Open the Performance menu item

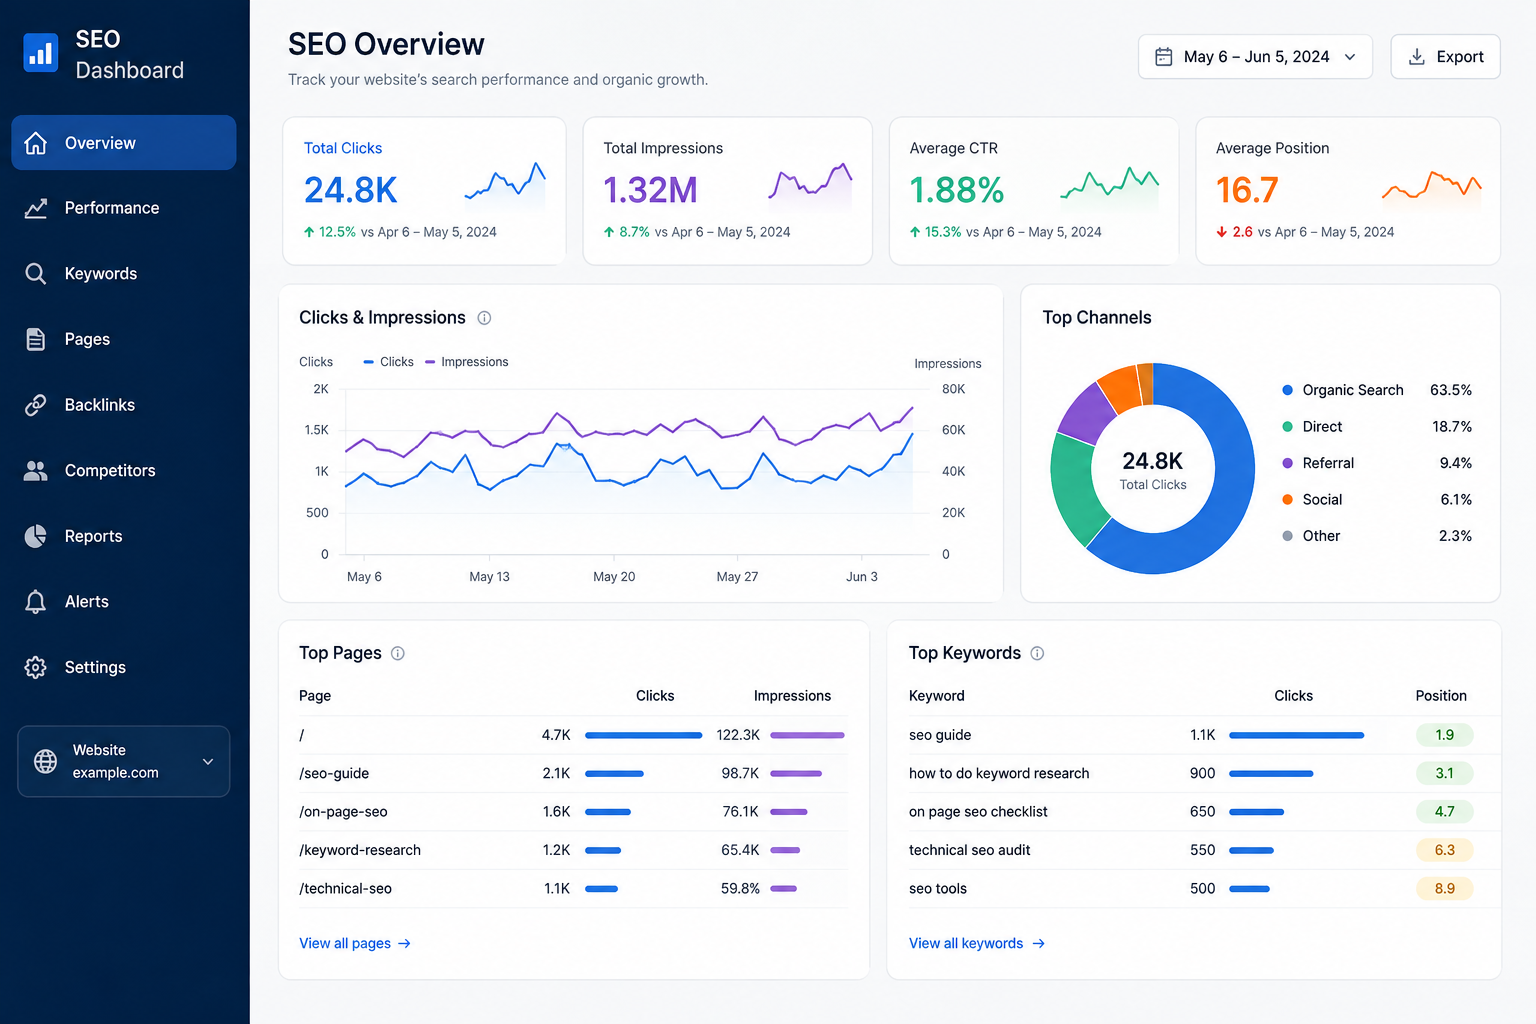(124, 208)
